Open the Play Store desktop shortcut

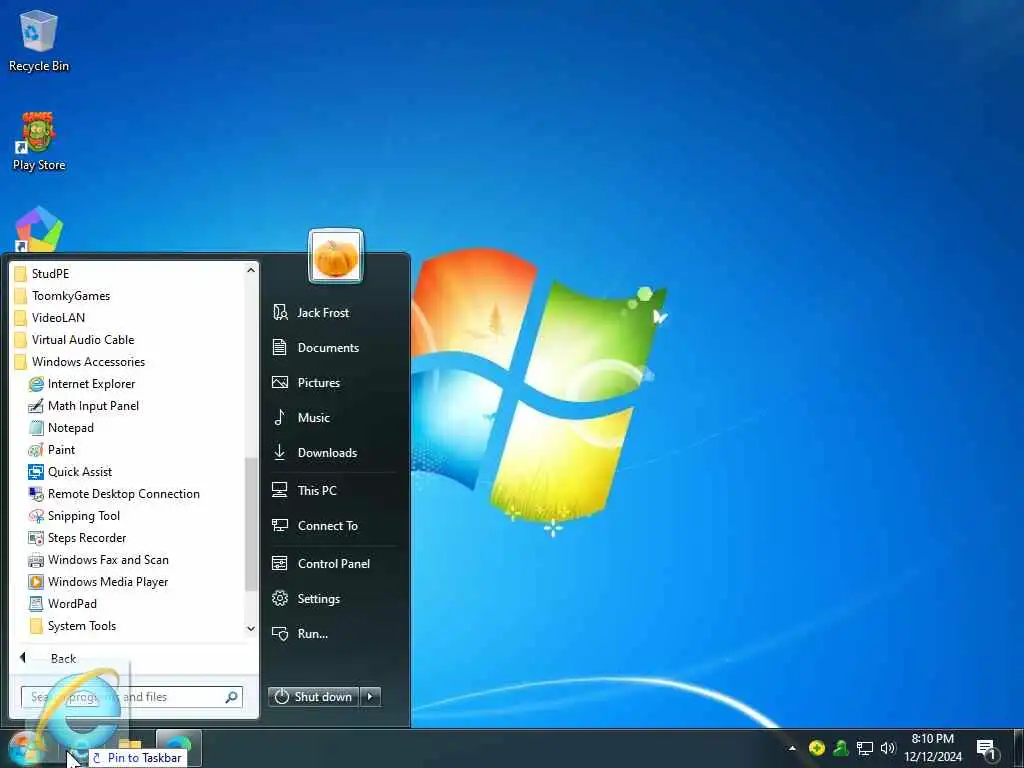(x=39, y=141)
